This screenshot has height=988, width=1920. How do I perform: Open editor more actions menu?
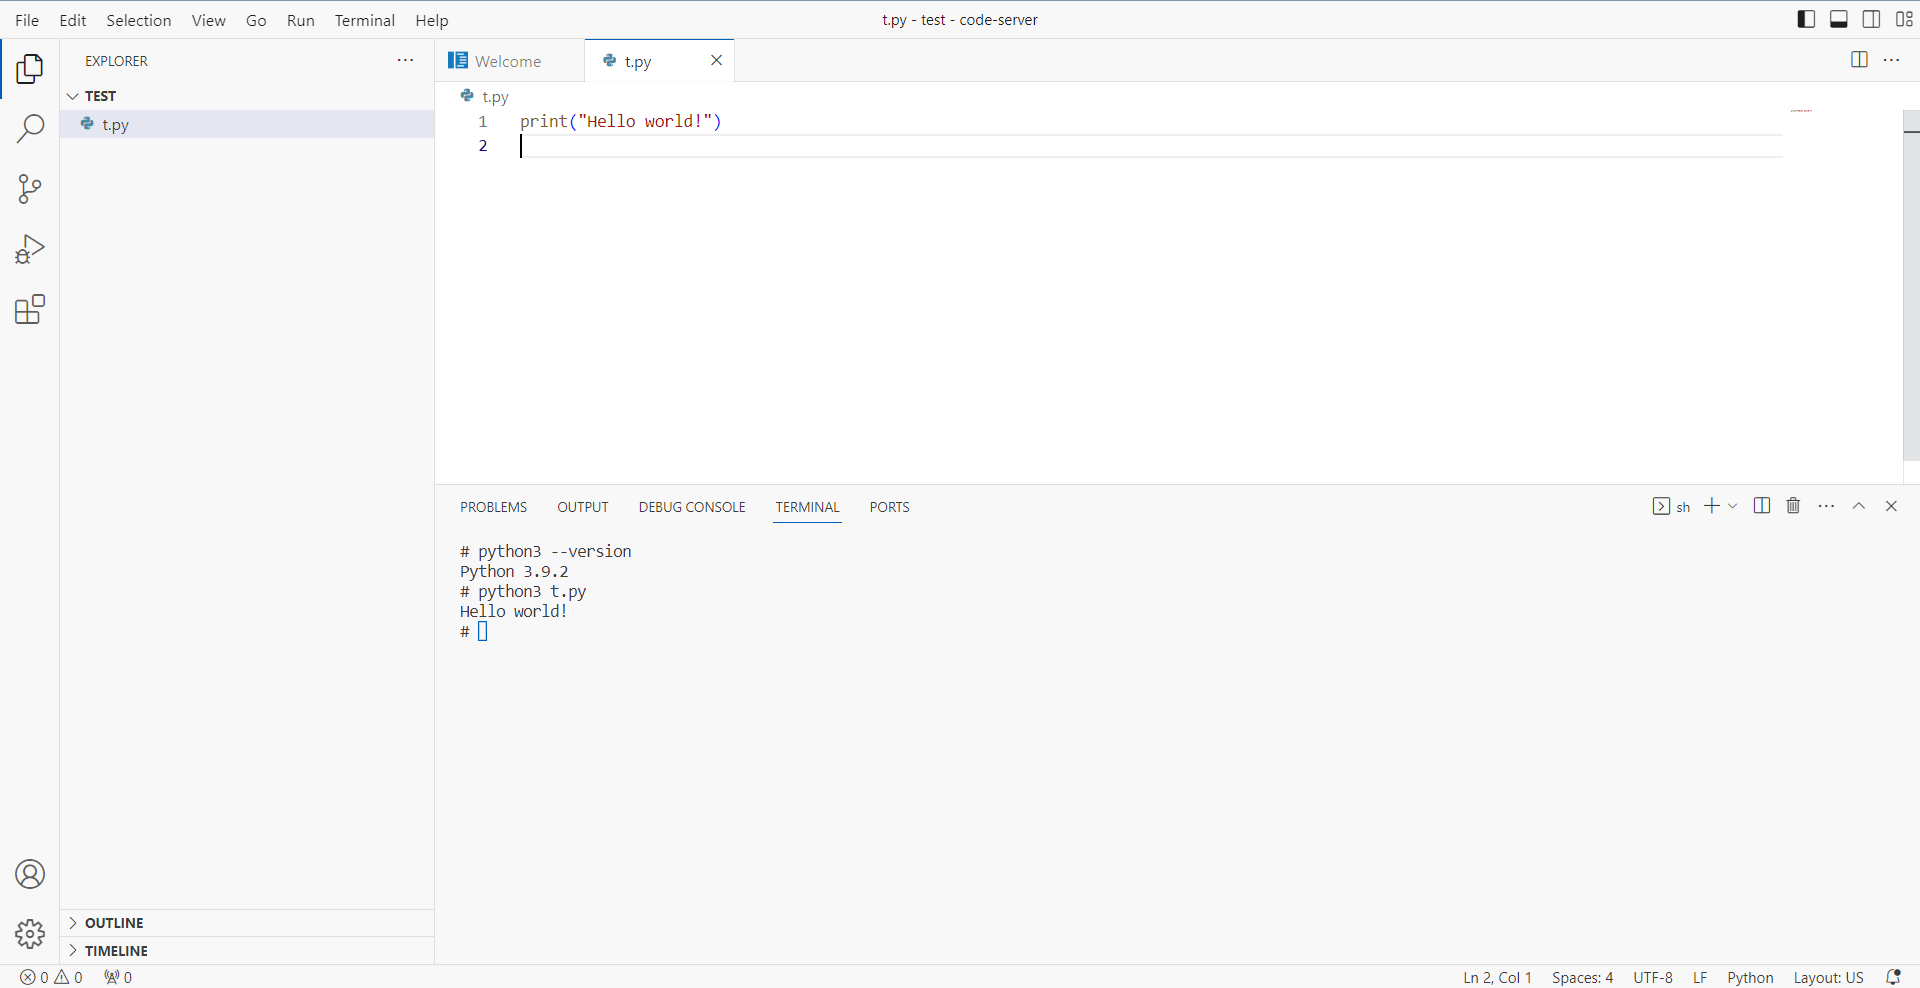pos(1891,60)
